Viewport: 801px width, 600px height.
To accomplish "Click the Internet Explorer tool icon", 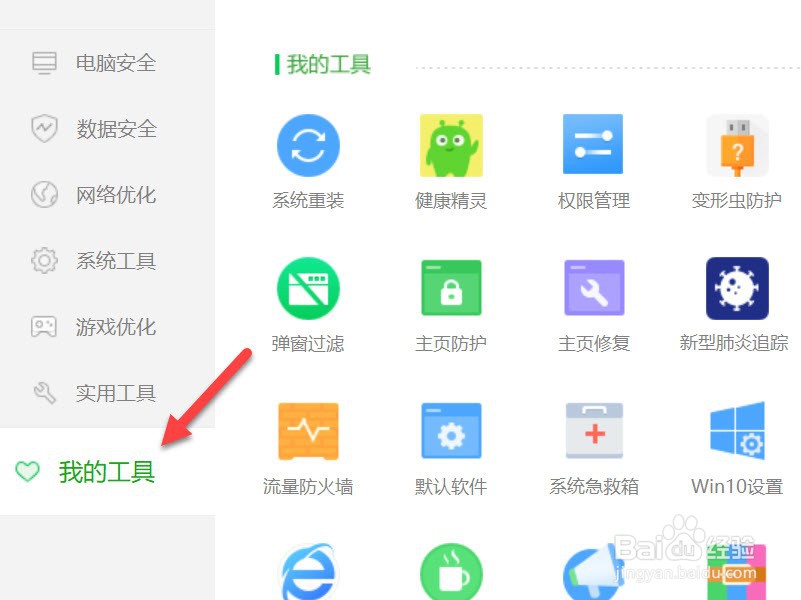I will click(x=308, y=570).
